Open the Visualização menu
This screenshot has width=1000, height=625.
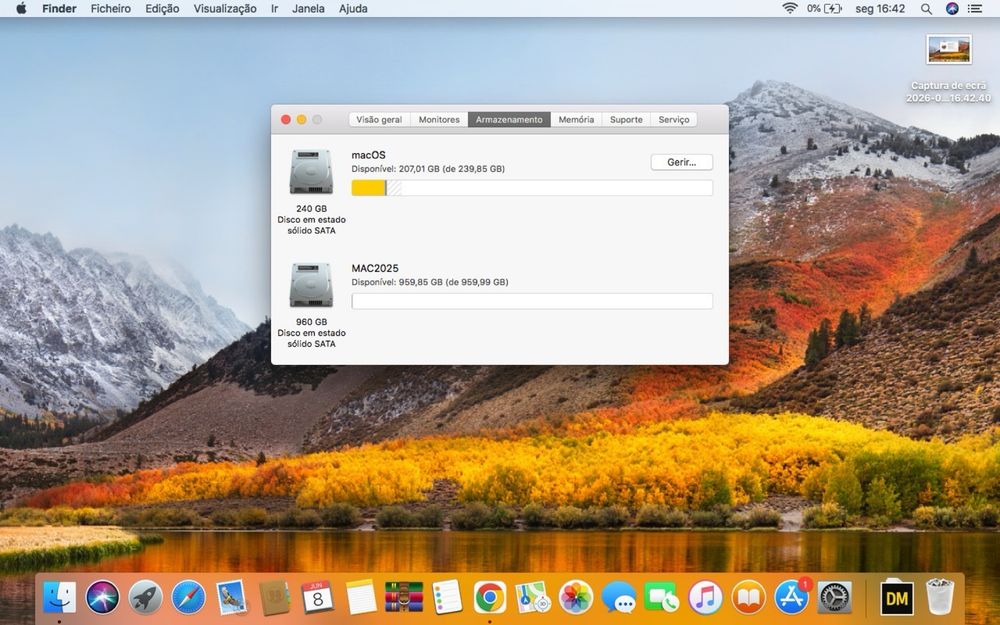tap(225, 8)
